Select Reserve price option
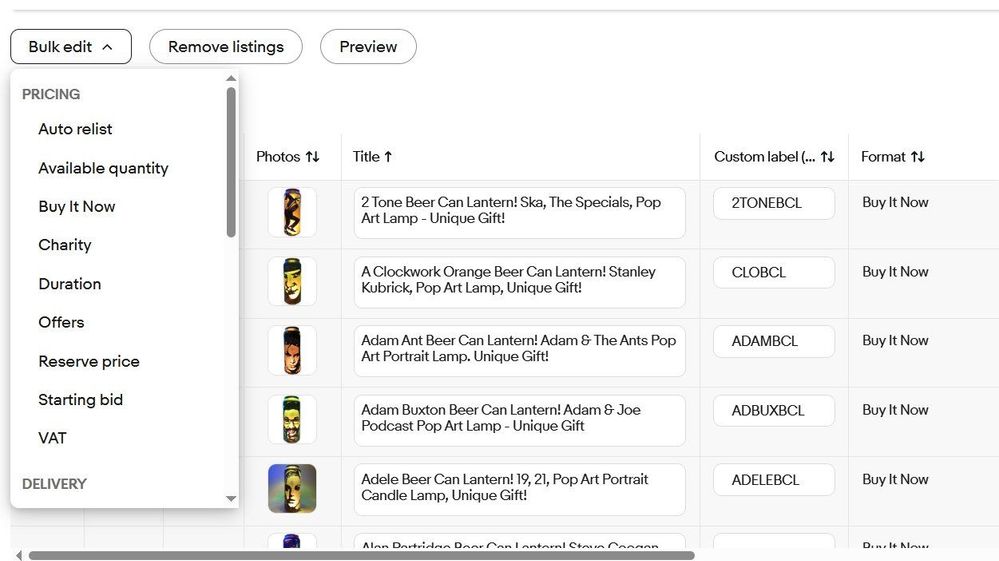Image resolution: width=999 pixels, height=561 pixels. click(x=89, y=362)
